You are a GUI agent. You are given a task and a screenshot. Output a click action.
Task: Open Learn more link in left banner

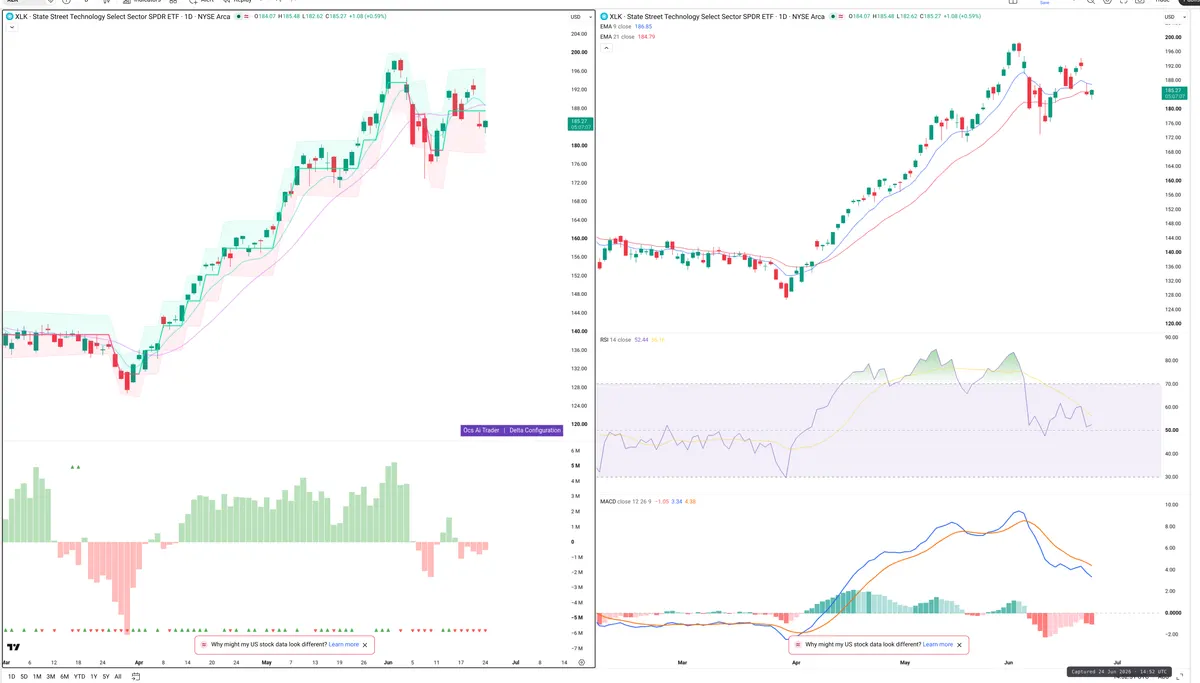coord(343,645)
